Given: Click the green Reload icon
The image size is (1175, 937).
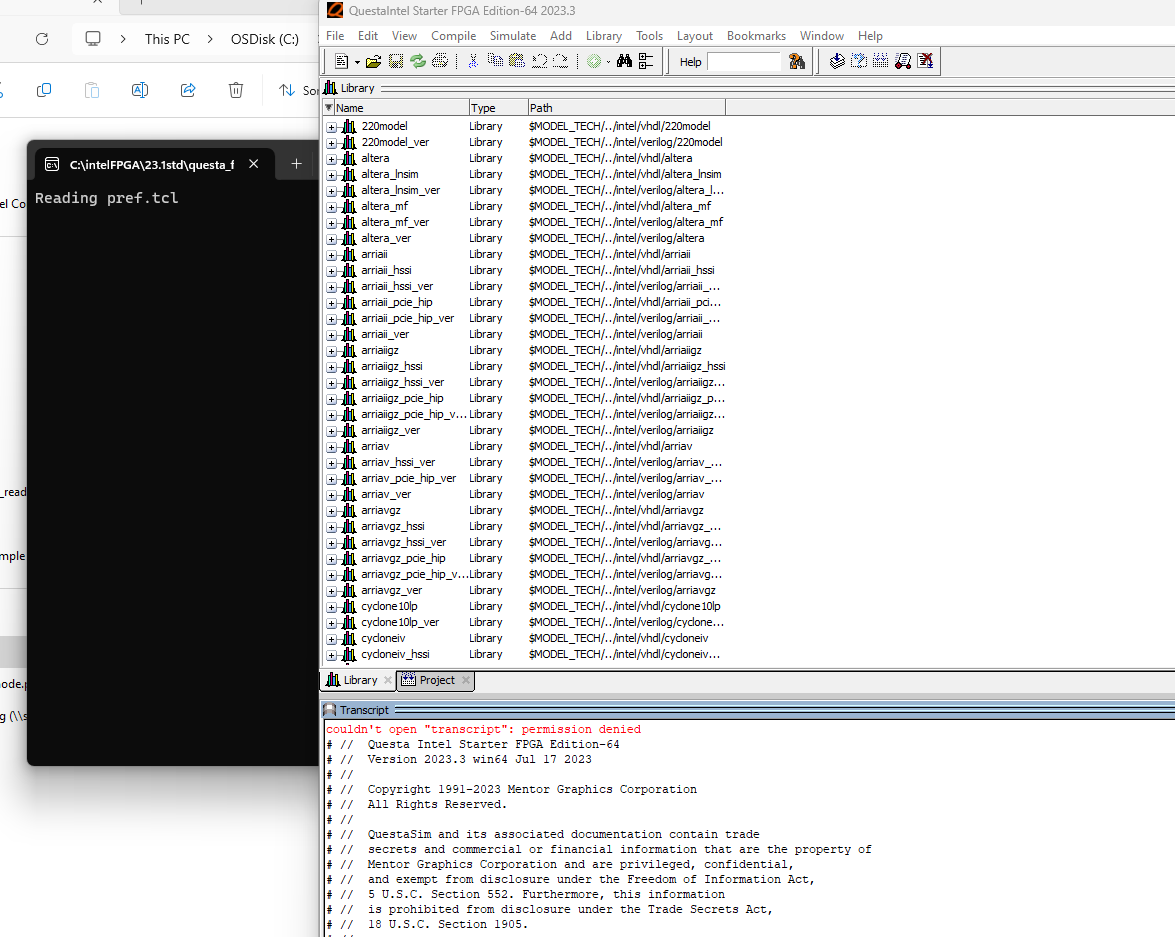Looking at the screenshot, I should (x=418, y=62).
